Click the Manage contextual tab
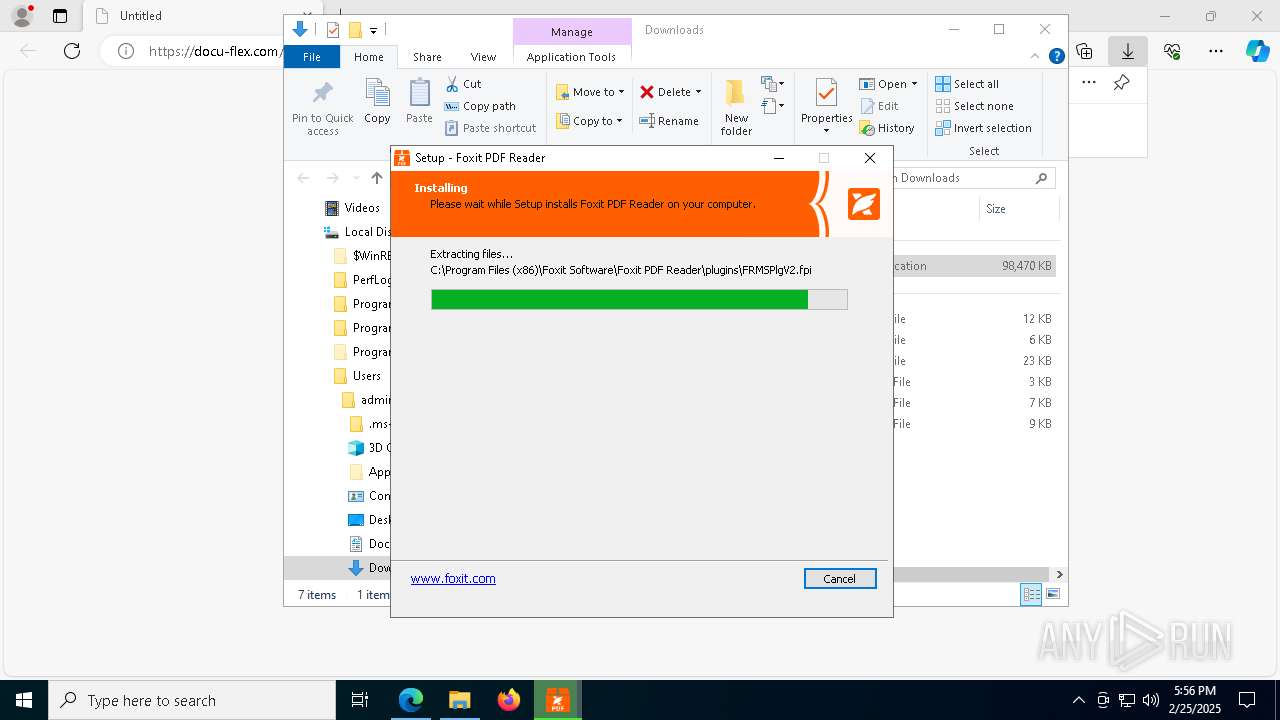The image size is (1280, 720). [572, 31]
